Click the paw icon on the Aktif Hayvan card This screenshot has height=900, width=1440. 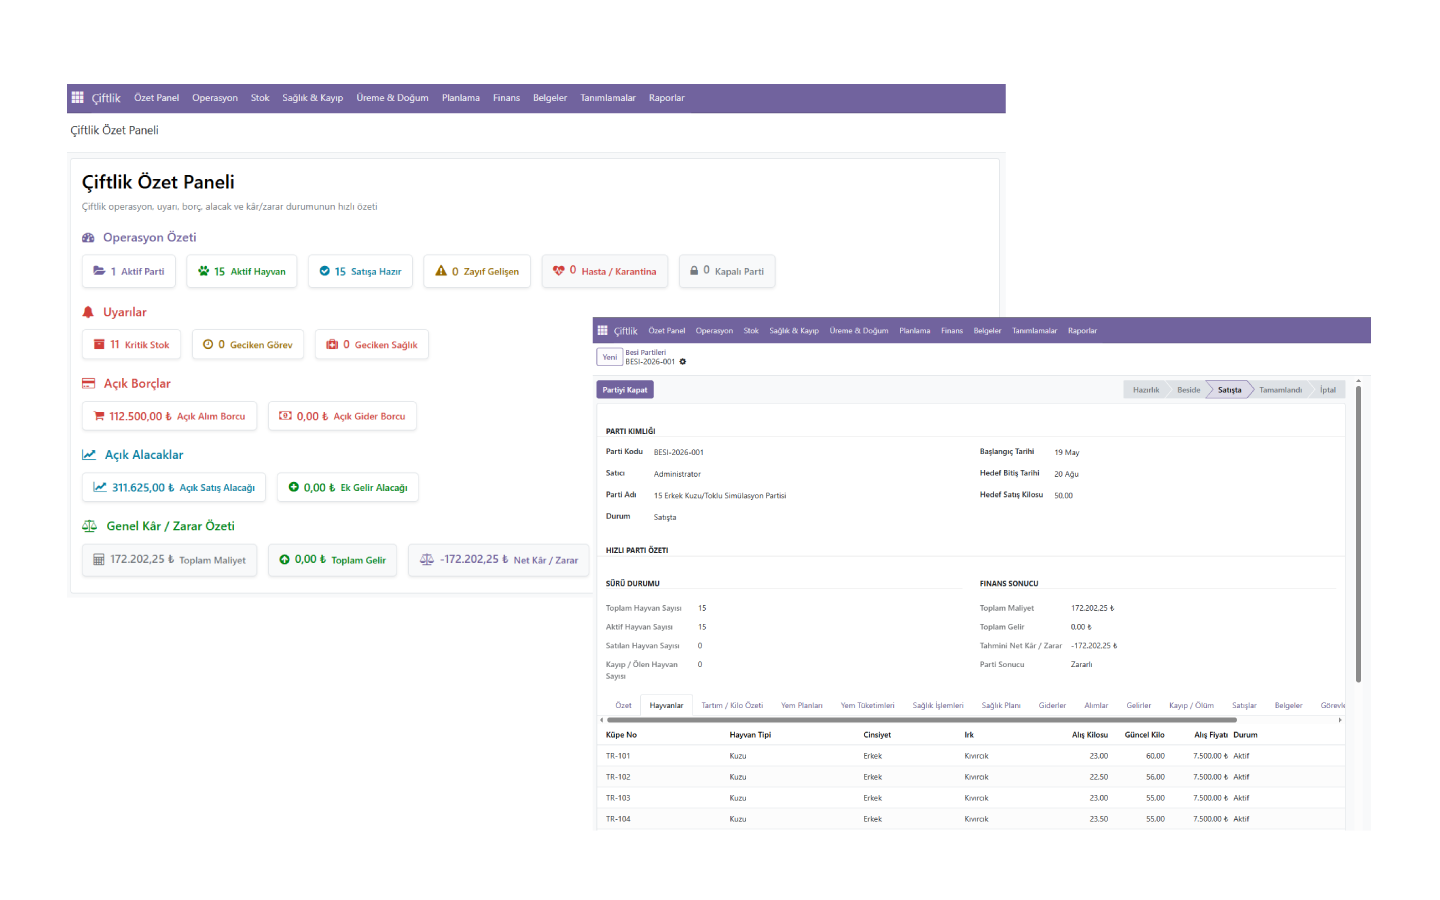pyautogui.click(x=204, y=271)
